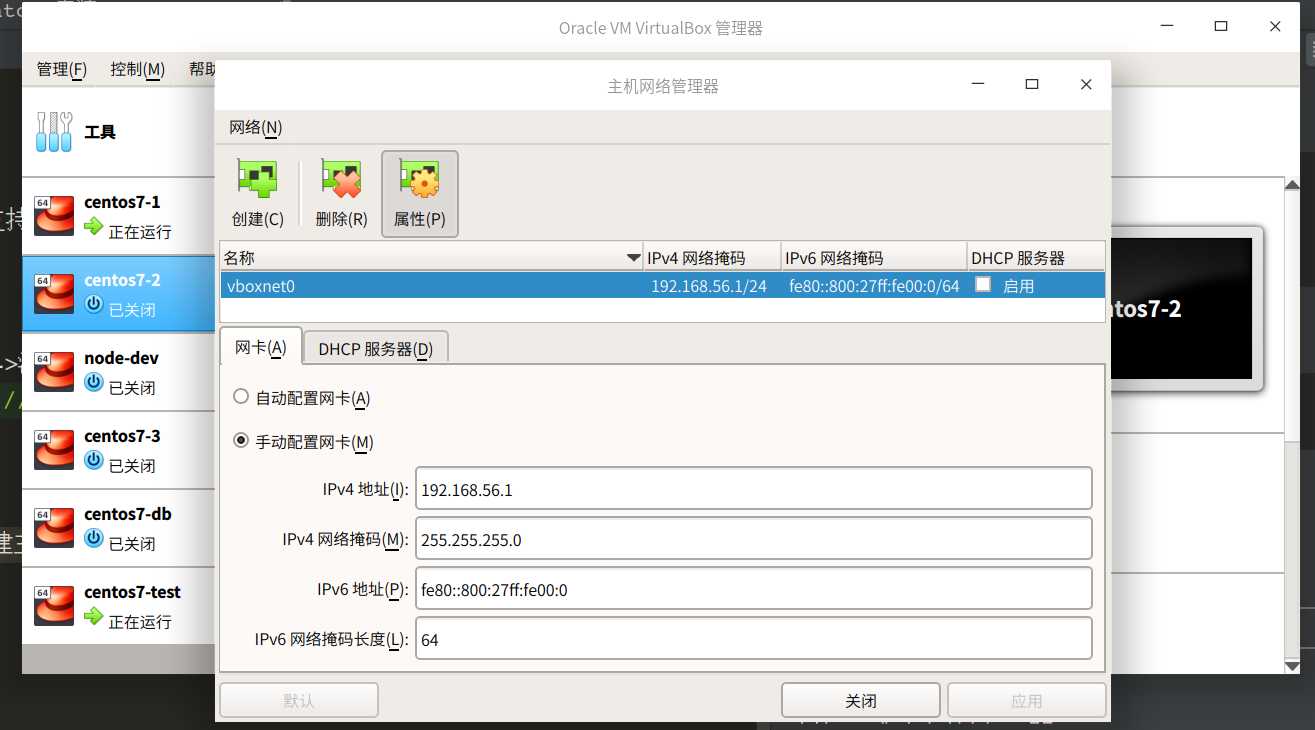Open the Manage (管理) menu in VirtualBox

click(x=62, y=69)
